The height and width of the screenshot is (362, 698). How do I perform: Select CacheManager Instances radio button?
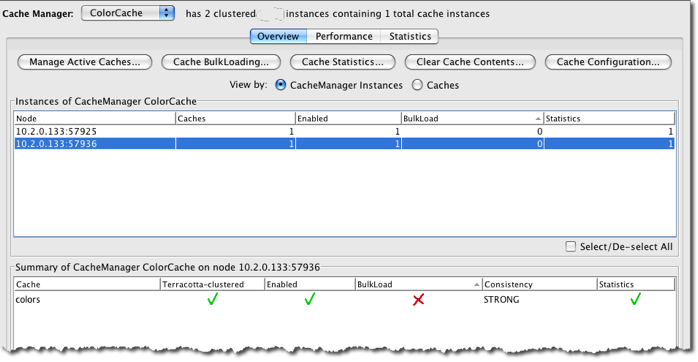[280, 85]
